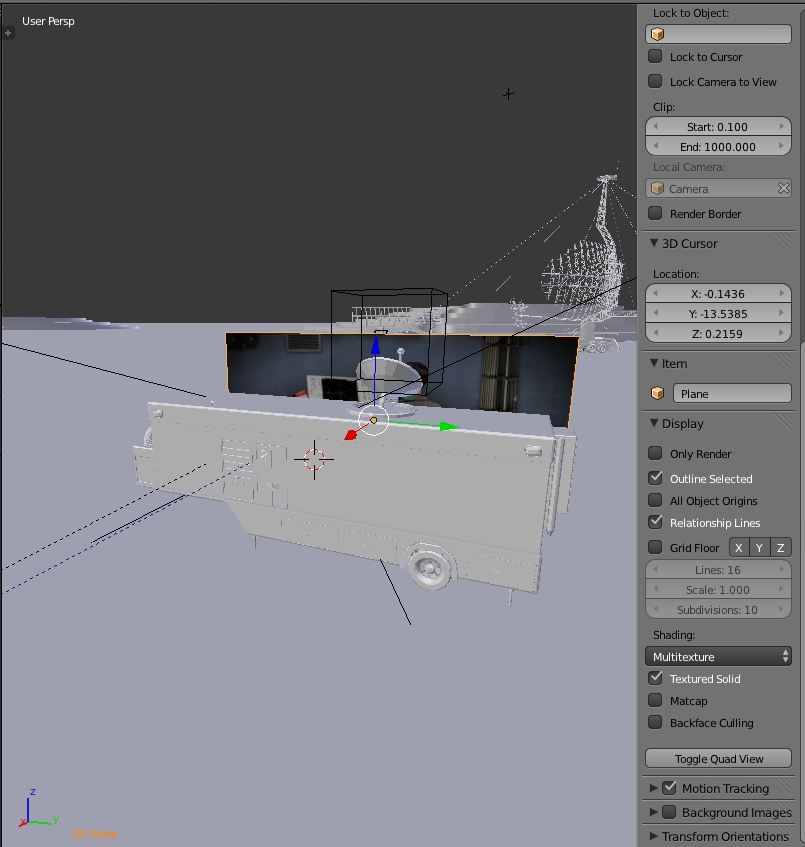Click the Camera object icon in Local Camera

click(658, 189)
